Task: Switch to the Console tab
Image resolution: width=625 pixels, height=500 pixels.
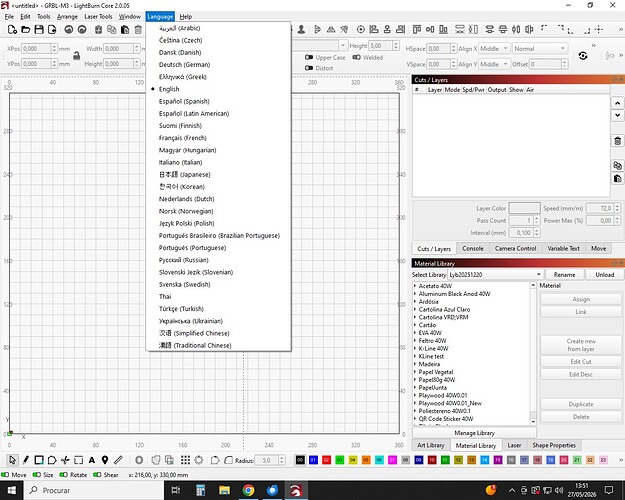Action: tap(473, 248)
